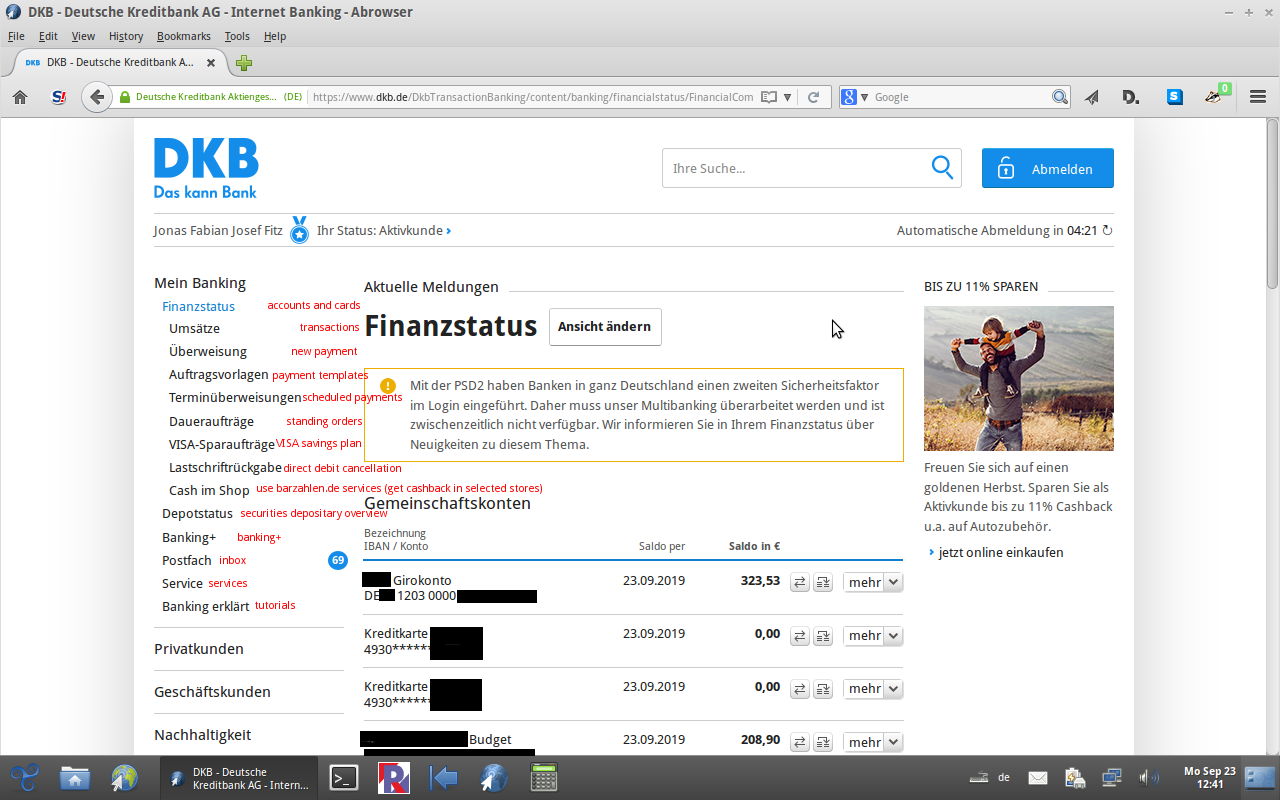Launch the terminal from the taskbar

coord(344,777)
